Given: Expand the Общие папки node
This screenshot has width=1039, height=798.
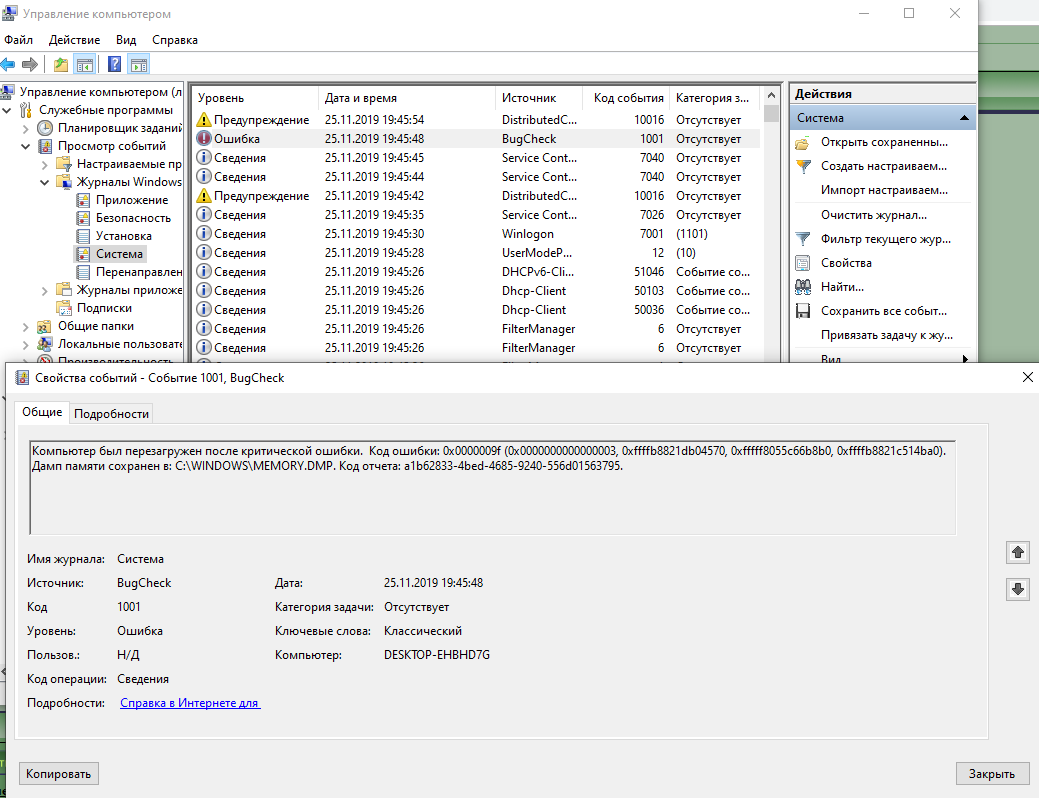Looking at the screenshot, I should coord(26,327).
